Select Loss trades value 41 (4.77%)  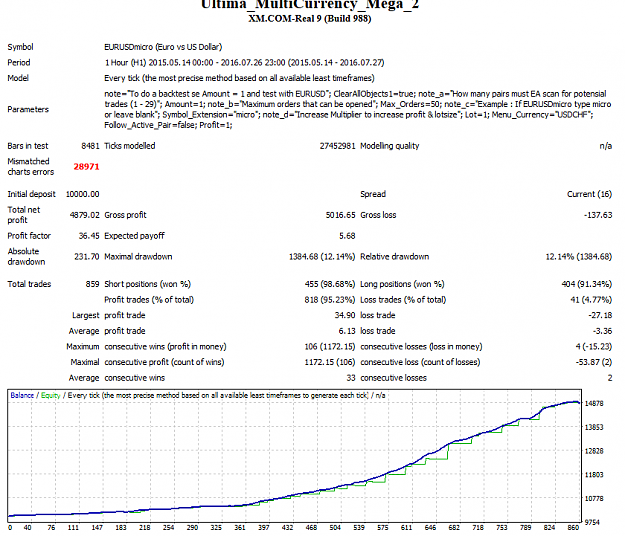[591, 299]
